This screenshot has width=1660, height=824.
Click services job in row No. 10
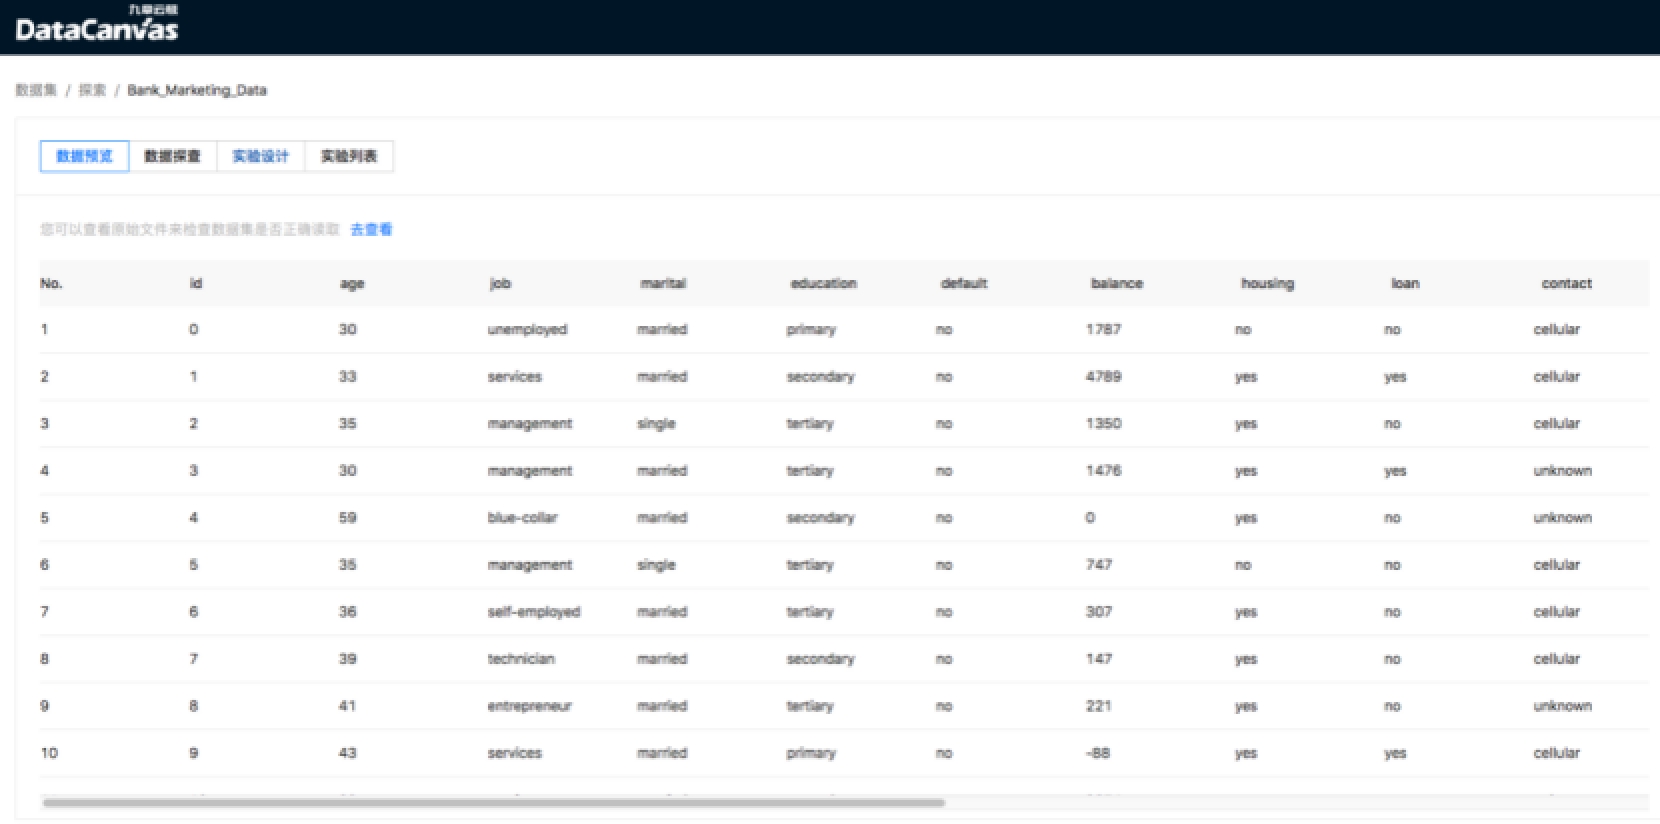click(x=514, y=753)
